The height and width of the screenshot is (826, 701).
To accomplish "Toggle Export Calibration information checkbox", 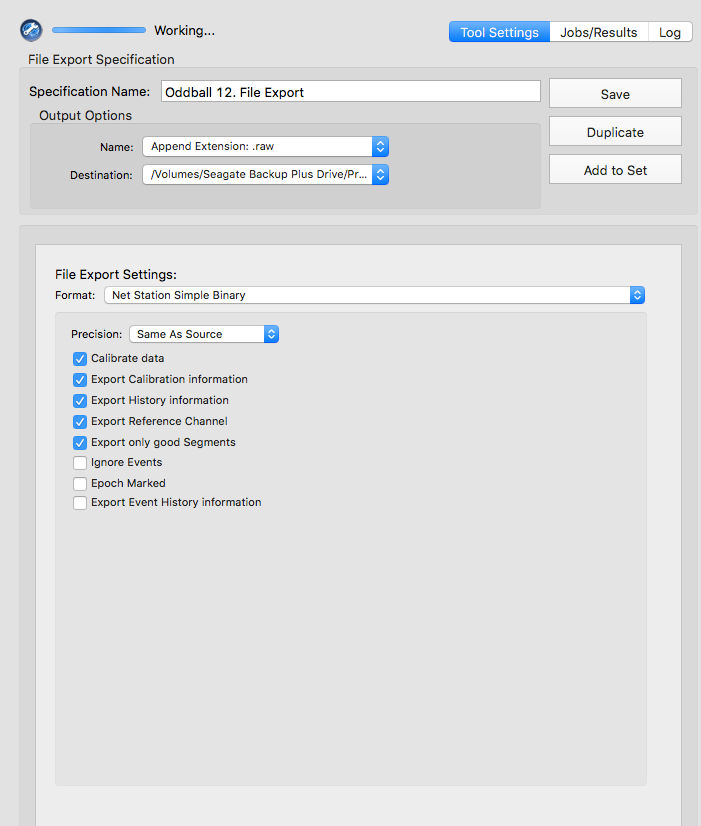I will (x=80, y=380).
